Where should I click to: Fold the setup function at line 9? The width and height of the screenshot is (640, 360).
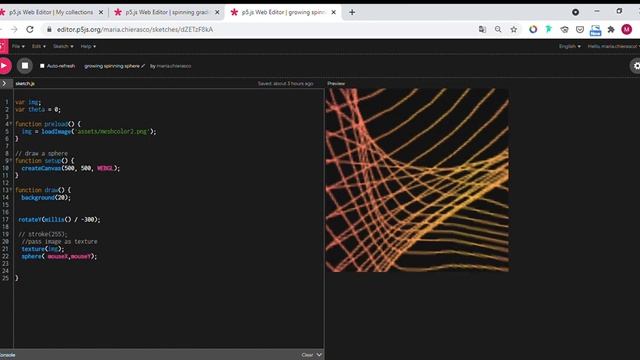pyautogui.click(x=11, y=160)
